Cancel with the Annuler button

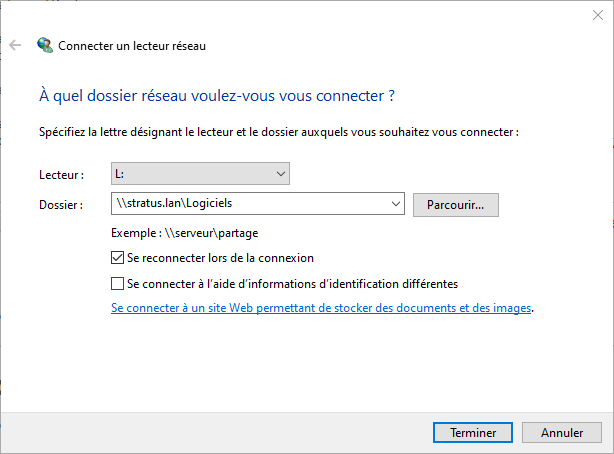point(562,433)
